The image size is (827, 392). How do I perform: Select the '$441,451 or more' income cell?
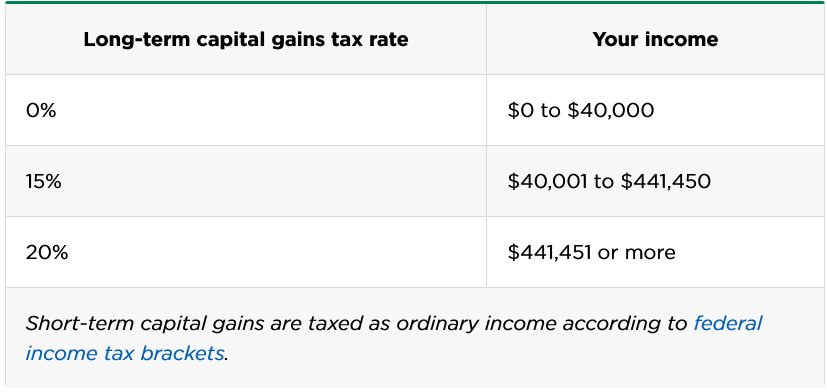point(656,252)
